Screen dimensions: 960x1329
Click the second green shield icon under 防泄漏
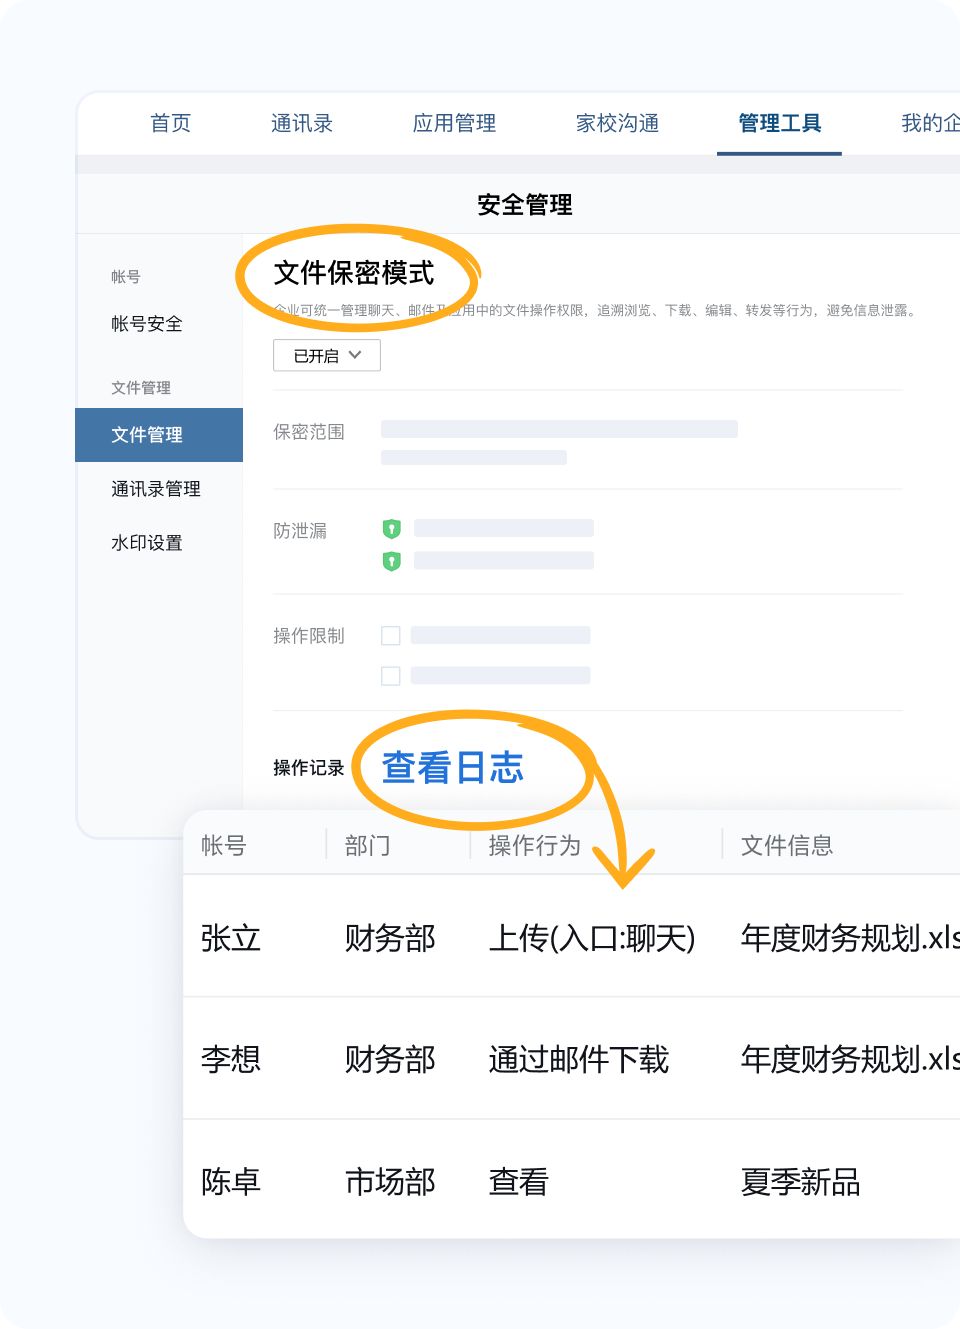tap(391, 560)
